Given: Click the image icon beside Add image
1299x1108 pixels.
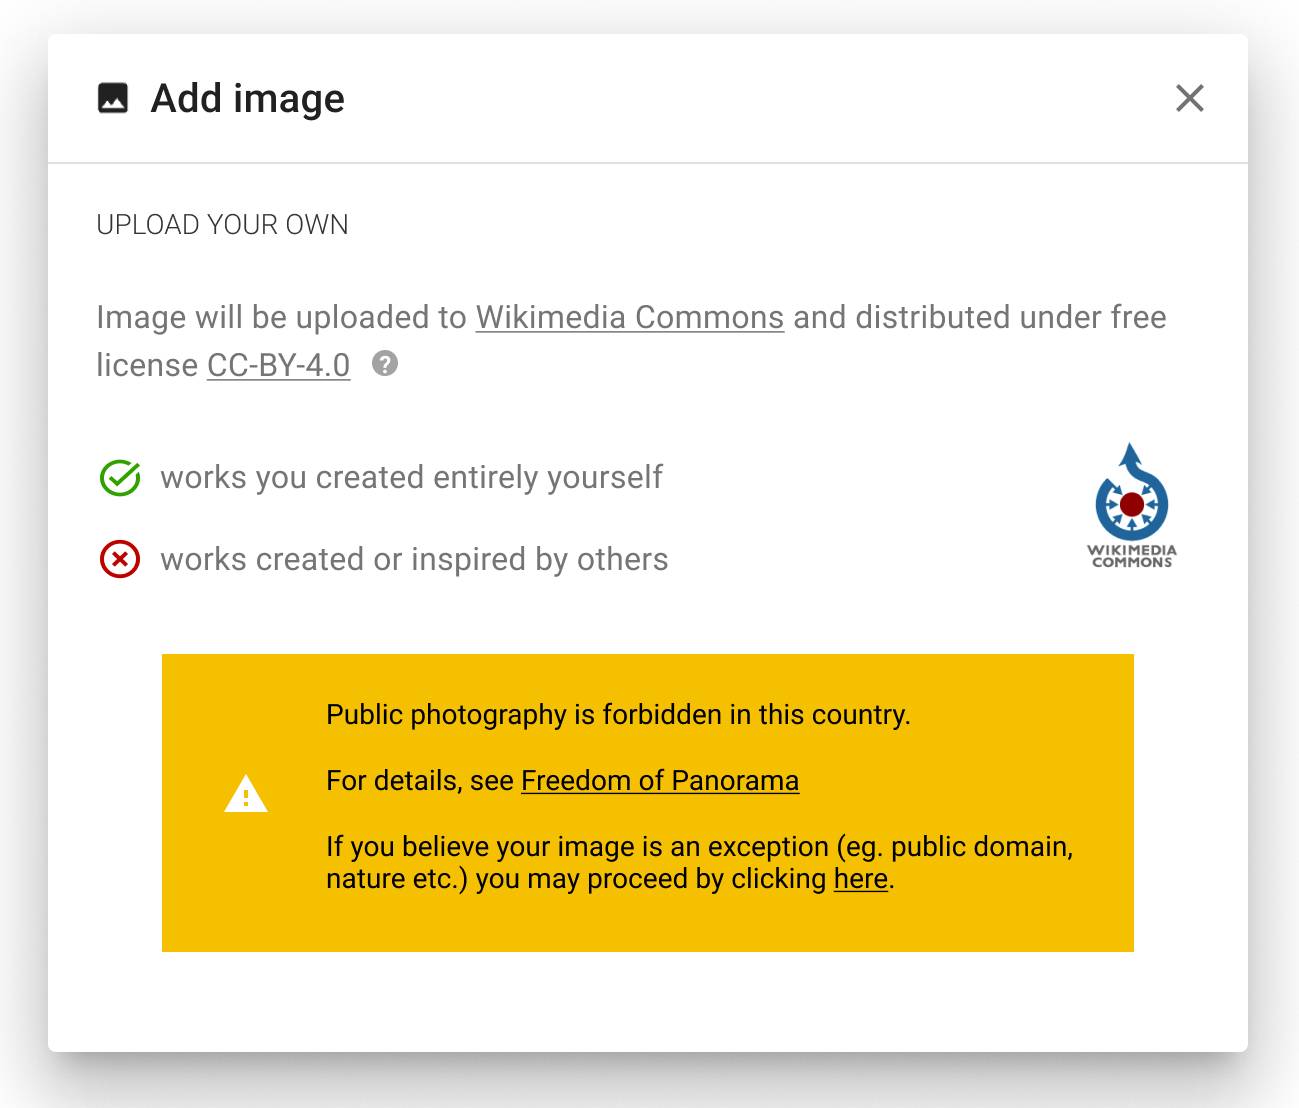Looking at the screenshot, I should coord(113,98).
